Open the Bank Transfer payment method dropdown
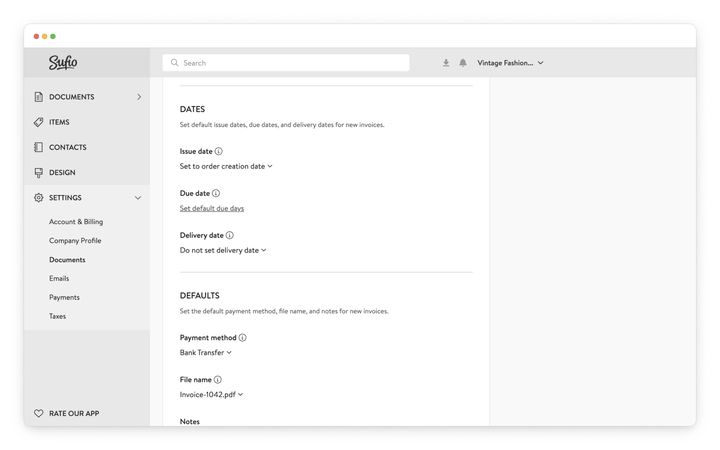Image resolution: width=720 pixels, height=450 pixels. (206, 353)
